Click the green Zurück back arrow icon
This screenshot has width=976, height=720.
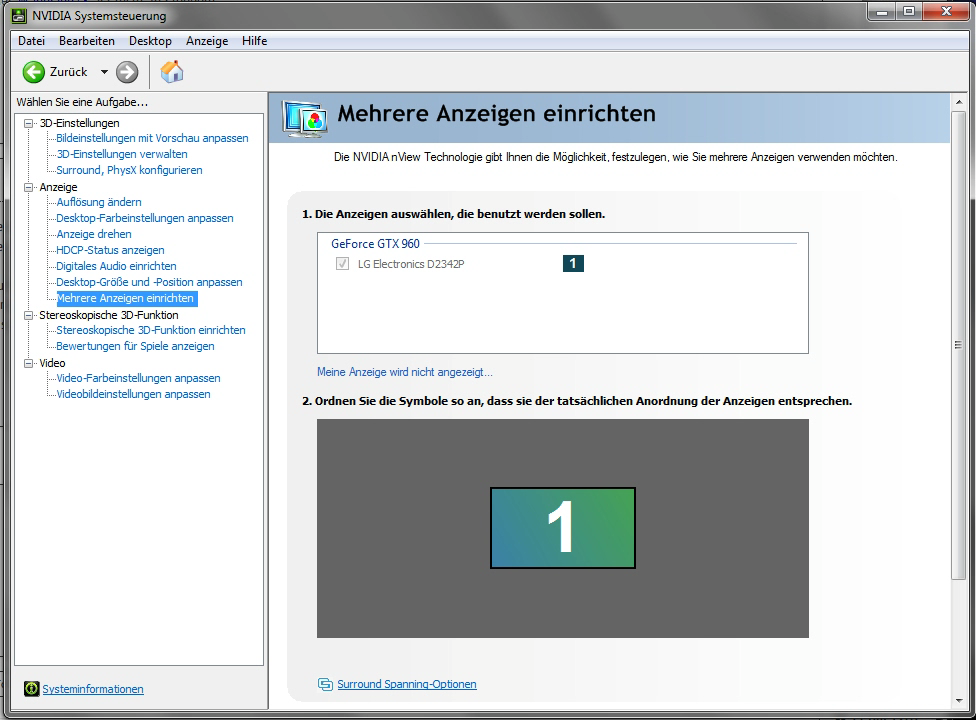34,72
